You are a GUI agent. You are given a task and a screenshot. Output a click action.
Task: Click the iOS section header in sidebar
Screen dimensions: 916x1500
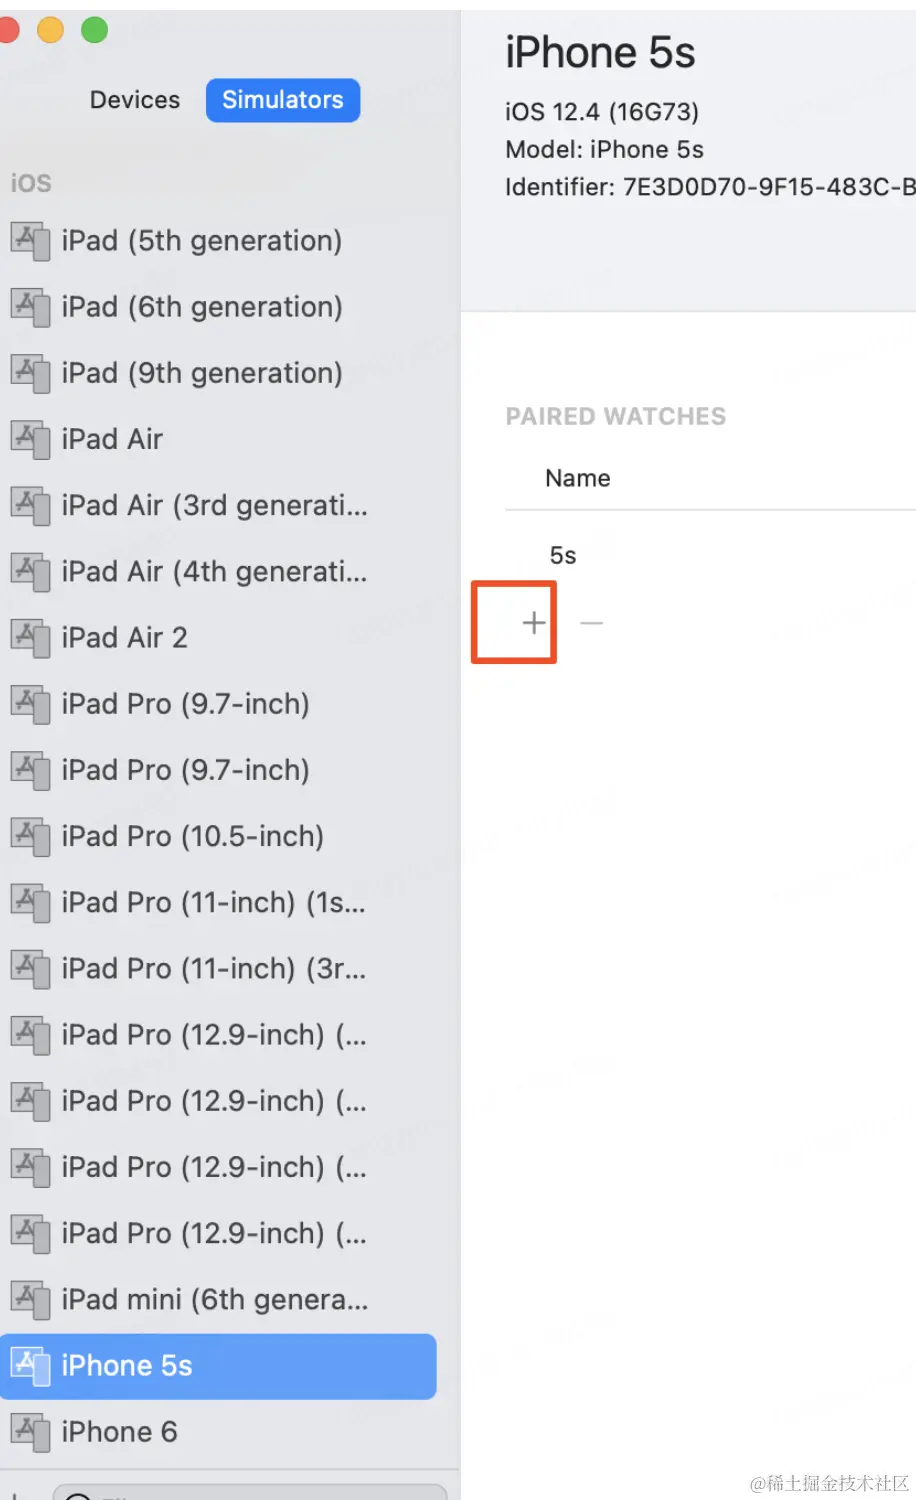[31, 183]
